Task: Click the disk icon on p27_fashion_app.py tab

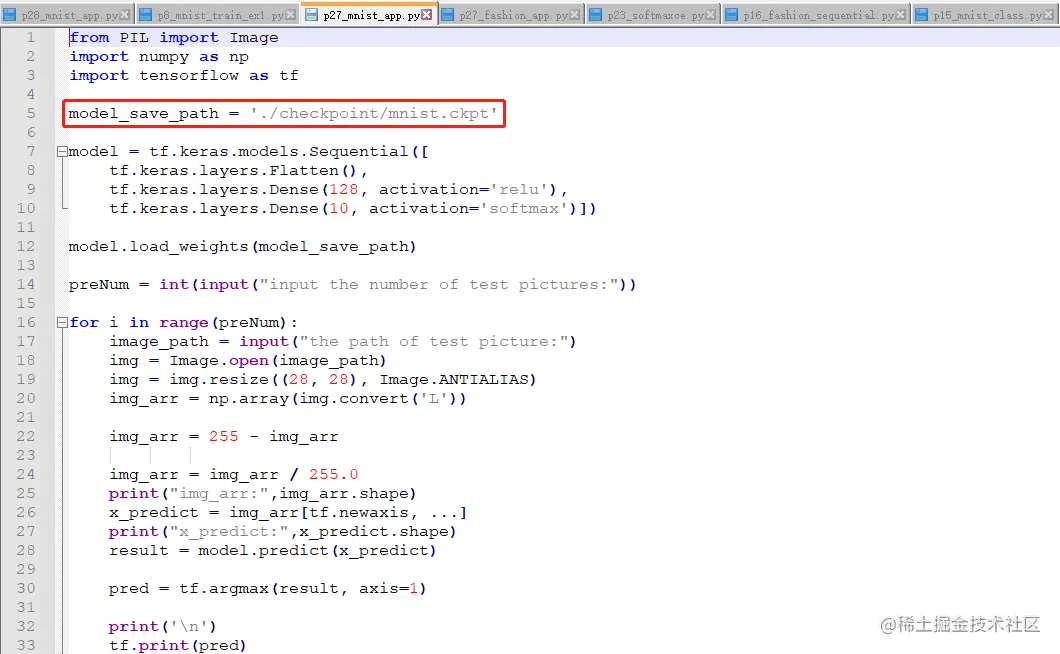Action: [x=448, y=15]
